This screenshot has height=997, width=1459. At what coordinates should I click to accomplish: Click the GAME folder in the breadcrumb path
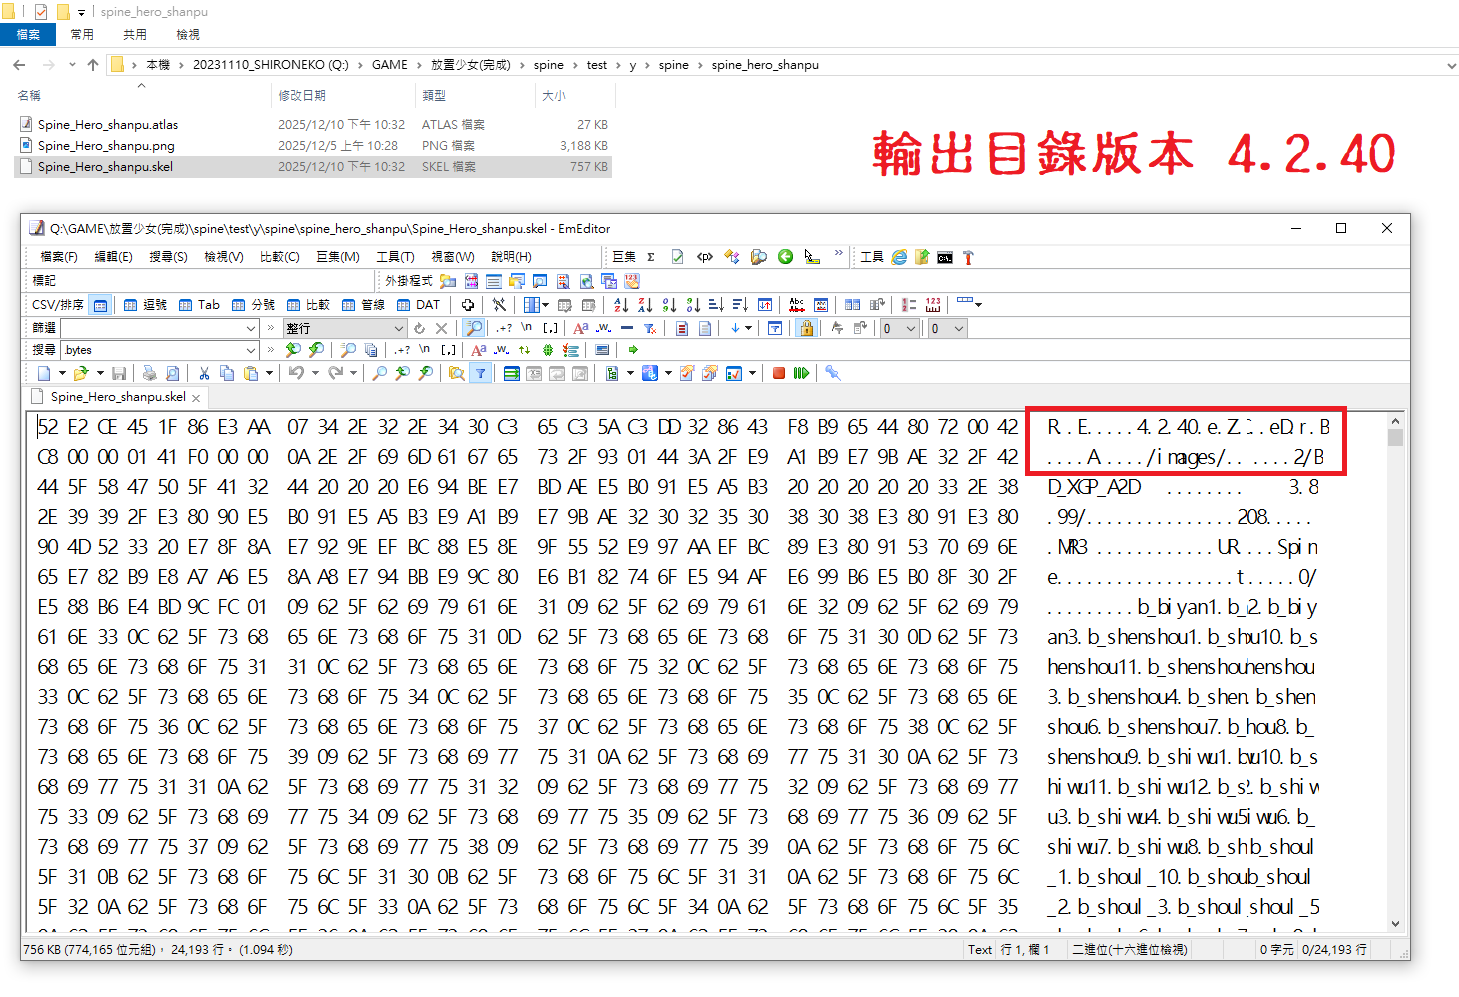pos(389,65)
